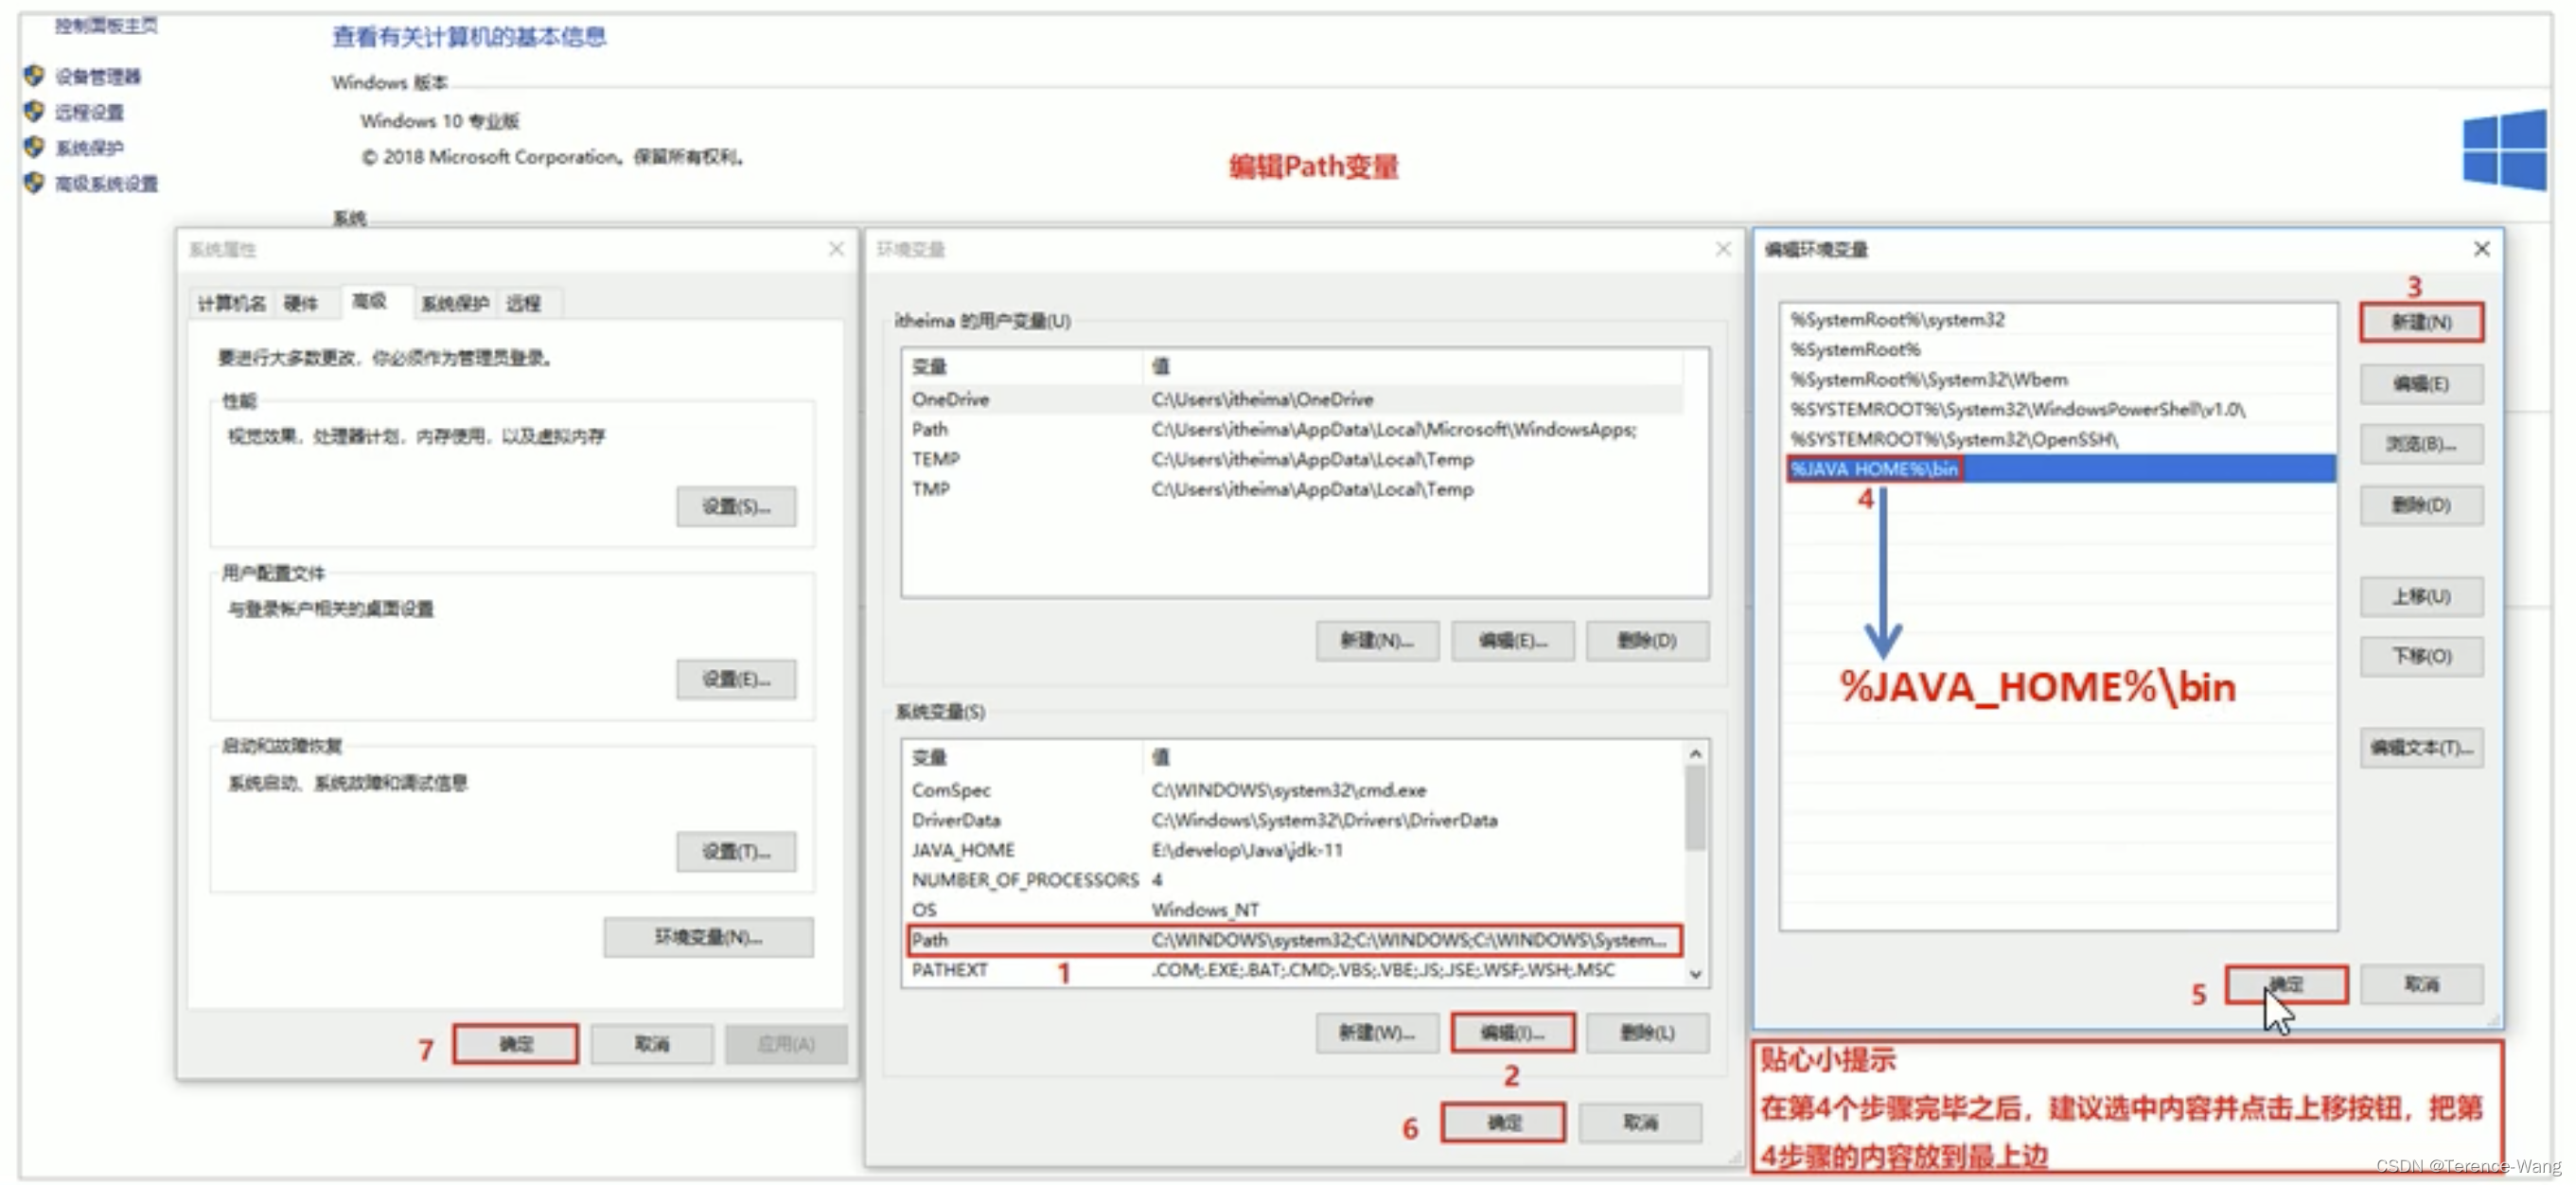Select TMP user variable row
Viewport: 2576px width, 1185px height.
1293,489
